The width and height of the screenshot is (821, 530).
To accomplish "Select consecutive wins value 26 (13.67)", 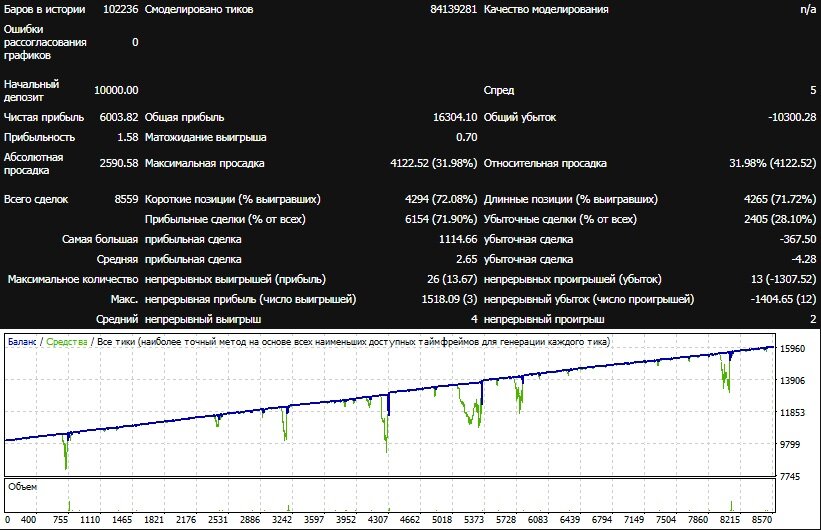I will [452, 279].
